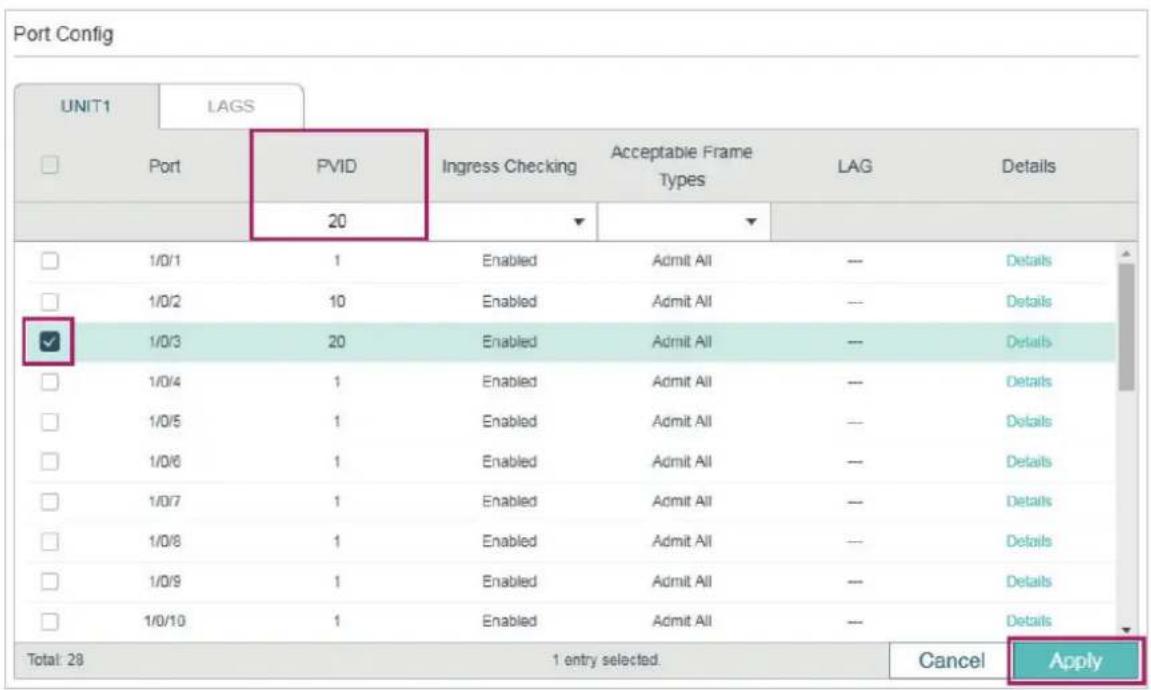
Task: Check the box for port 1/0/2
Action: click(x=49, y=301)
